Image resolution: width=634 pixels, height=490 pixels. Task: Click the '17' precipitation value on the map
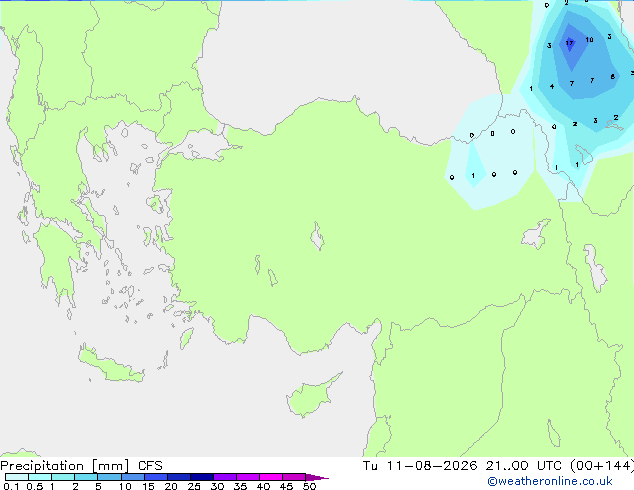tap(569, 43)
